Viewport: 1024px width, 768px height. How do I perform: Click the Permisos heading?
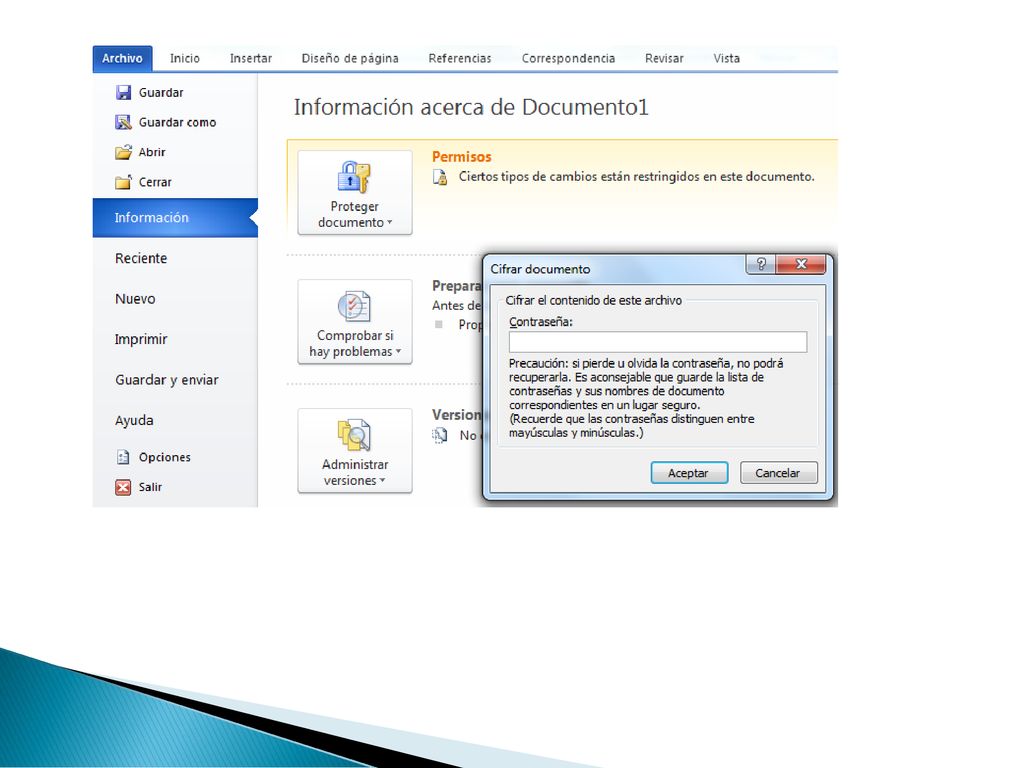tap(461, 157)
